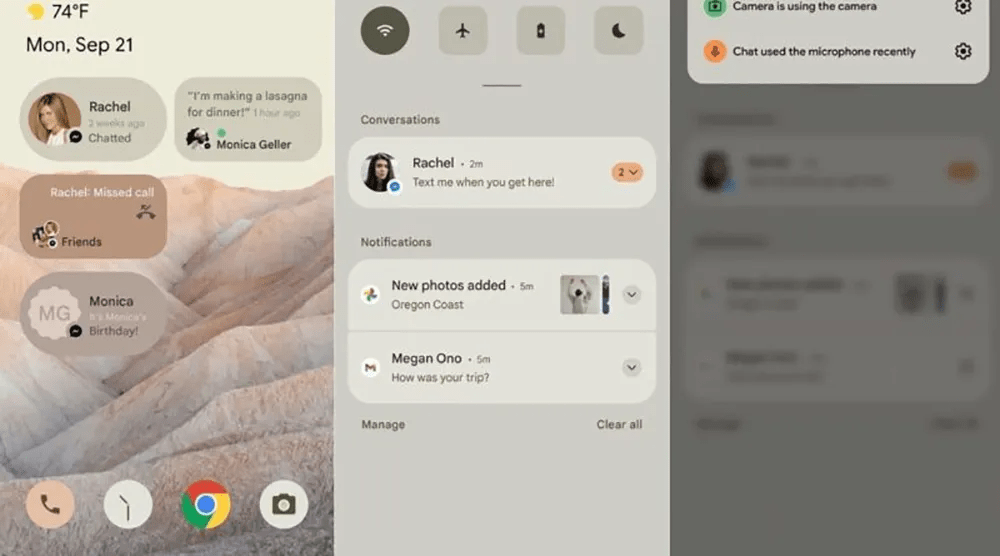Open Rachel Chatted conversation widget

[x=92, y=120]
